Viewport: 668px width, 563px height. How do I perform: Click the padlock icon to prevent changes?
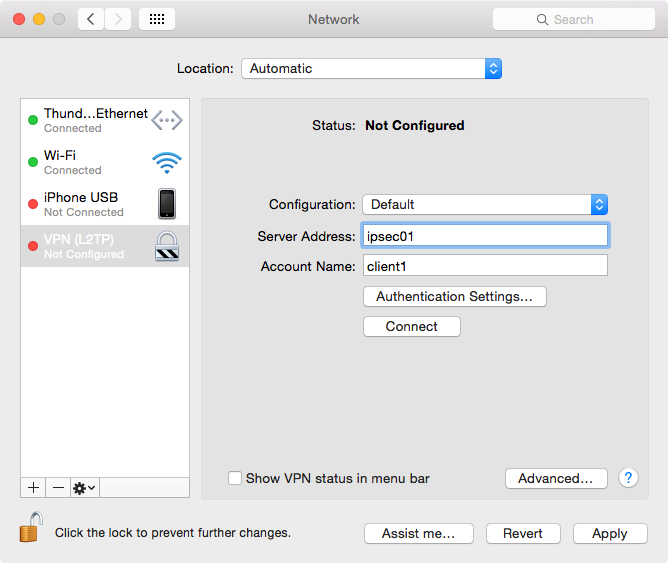click(x=31, y=528)
